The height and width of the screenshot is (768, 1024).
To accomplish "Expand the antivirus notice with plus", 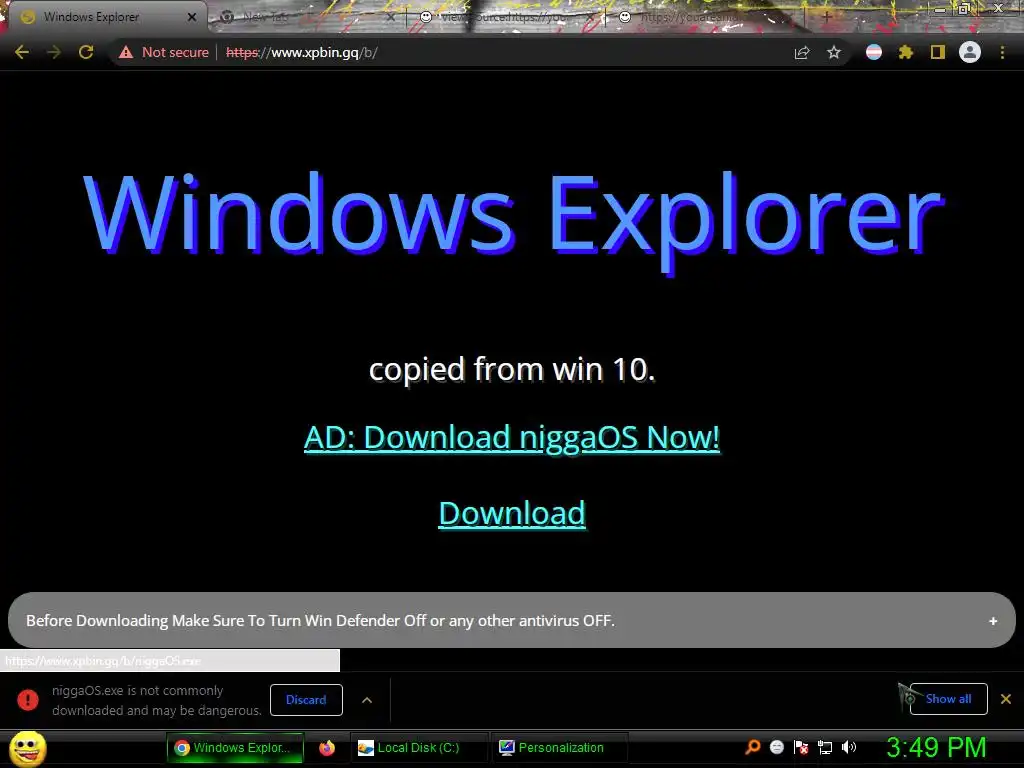I will coord(993,621).
